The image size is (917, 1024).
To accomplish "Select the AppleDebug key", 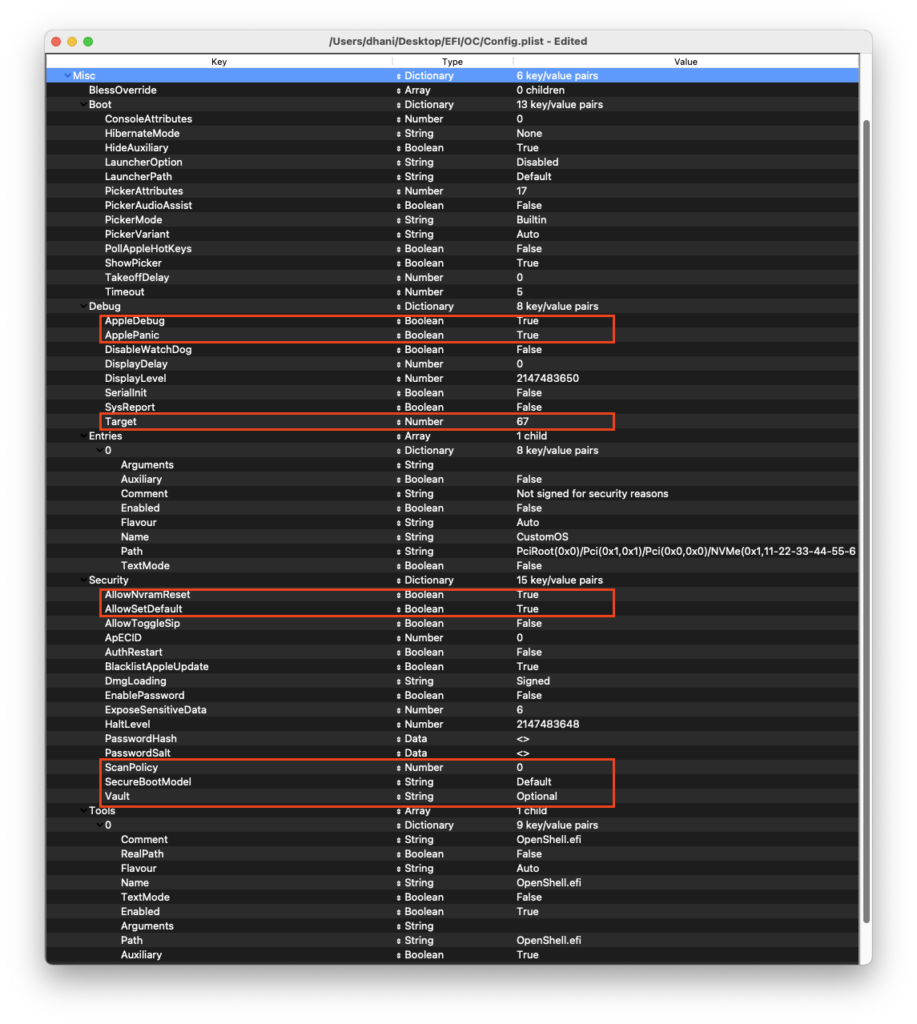I will pyautogui.click(x=135, y=321).
